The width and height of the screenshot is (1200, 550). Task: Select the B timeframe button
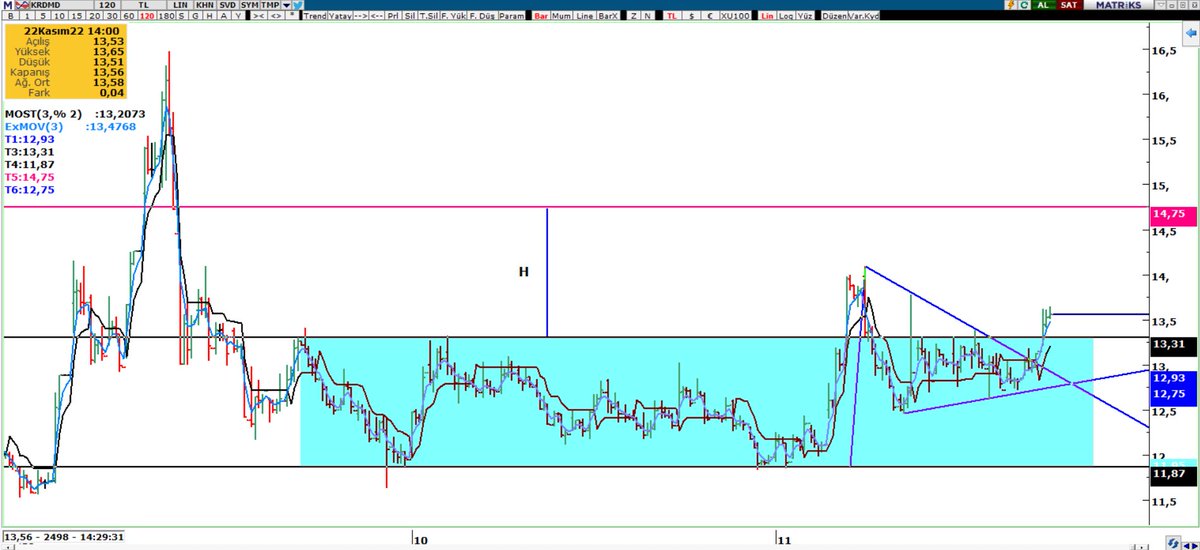tap(10, 17)
